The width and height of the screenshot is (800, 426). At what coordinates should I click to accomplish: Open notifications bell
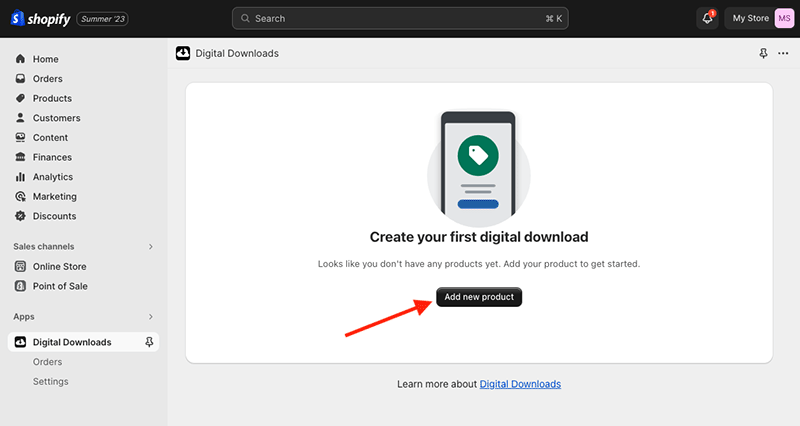[707, 18]
